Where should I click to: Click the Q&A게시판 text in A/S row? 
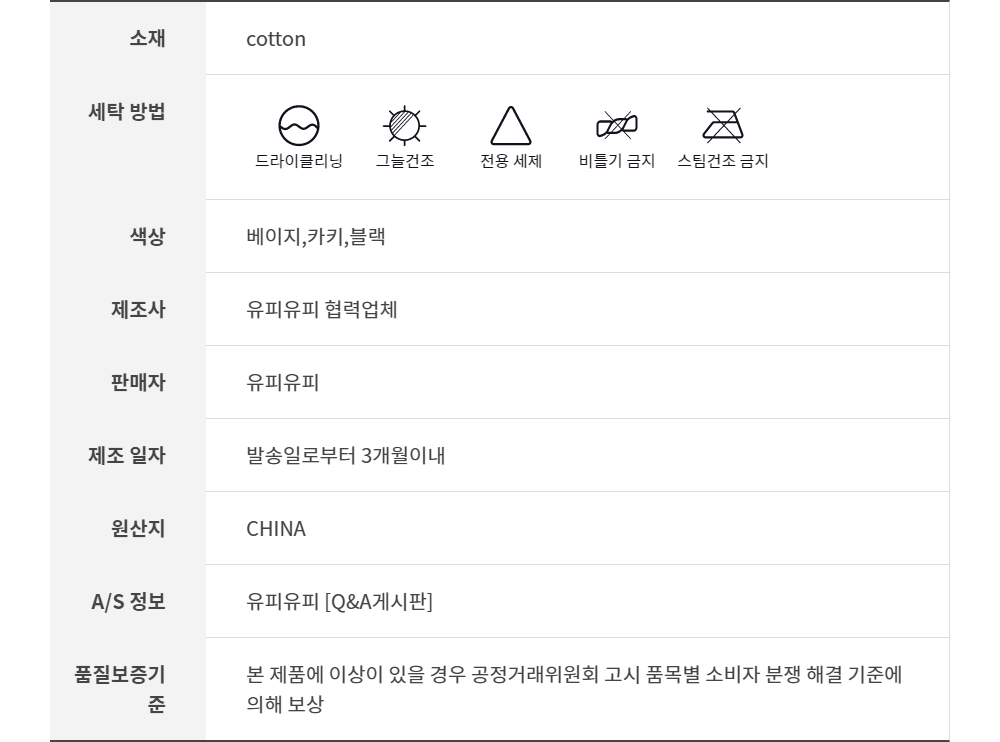point(379,602)
